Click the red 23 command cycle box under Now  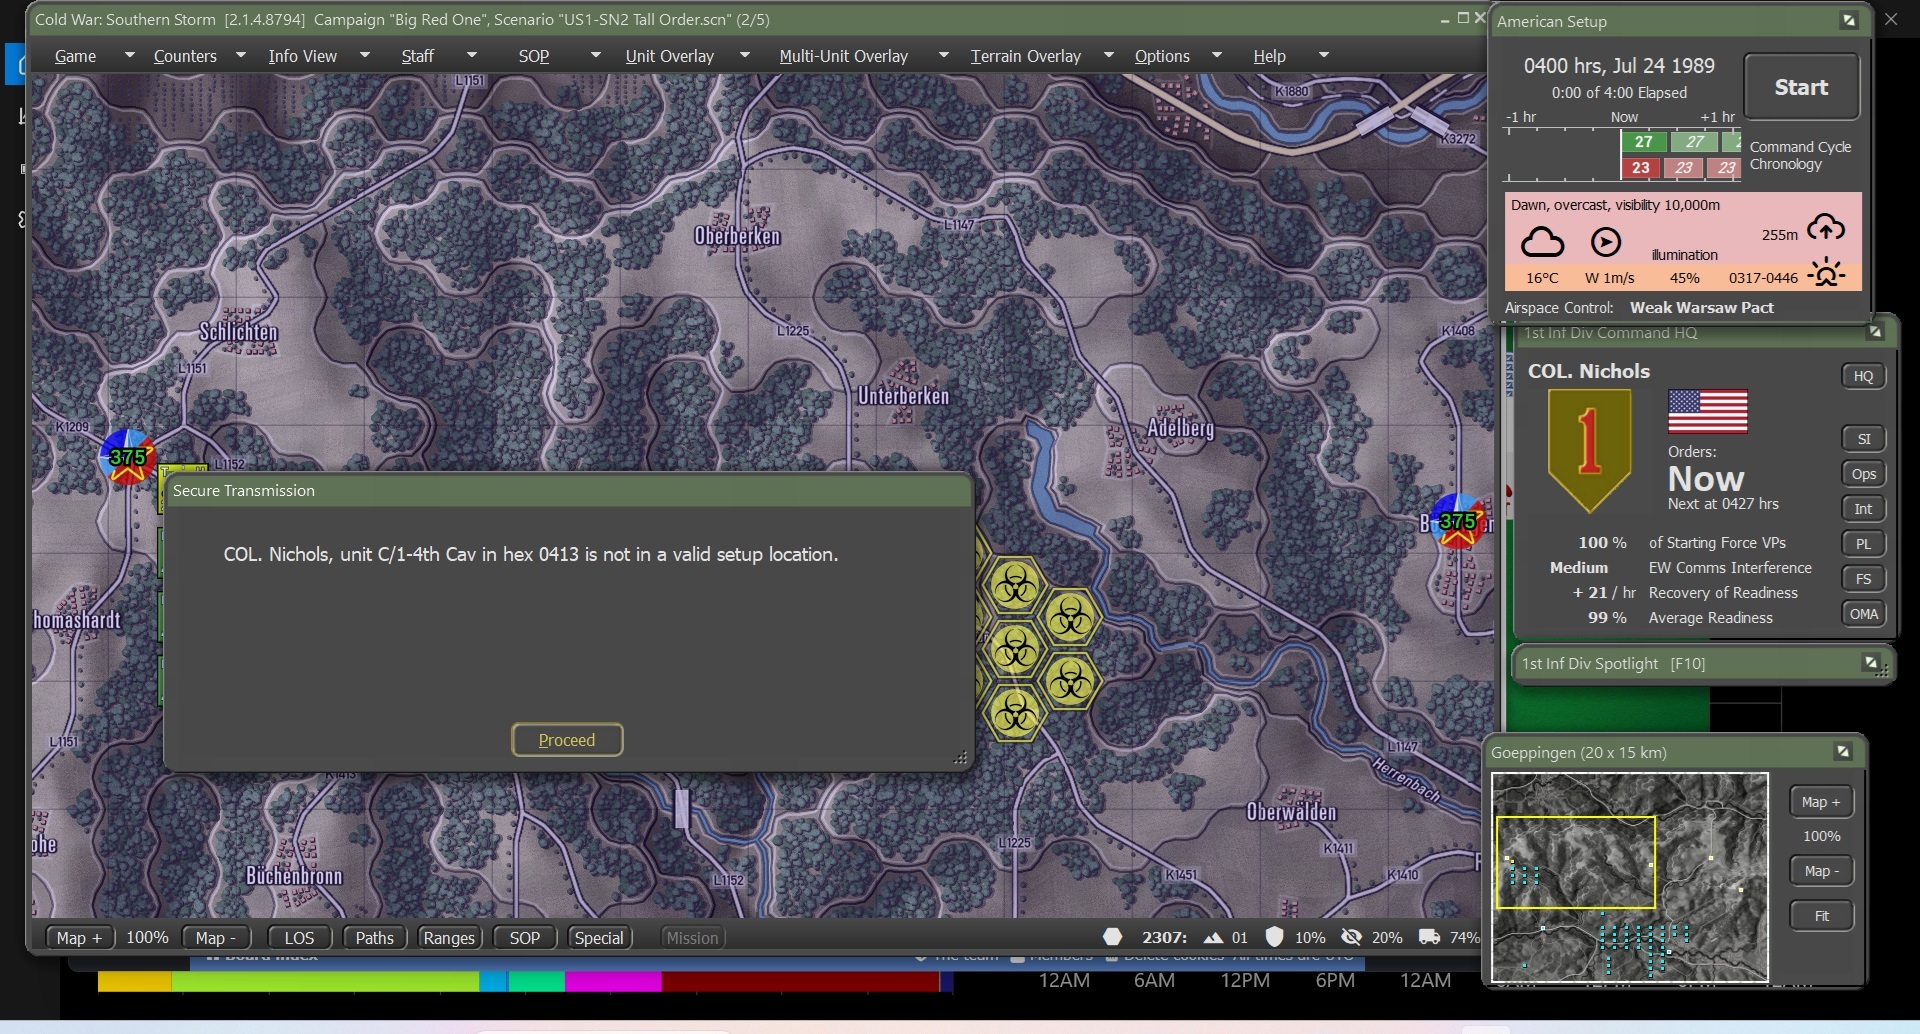pos(1641,168)
